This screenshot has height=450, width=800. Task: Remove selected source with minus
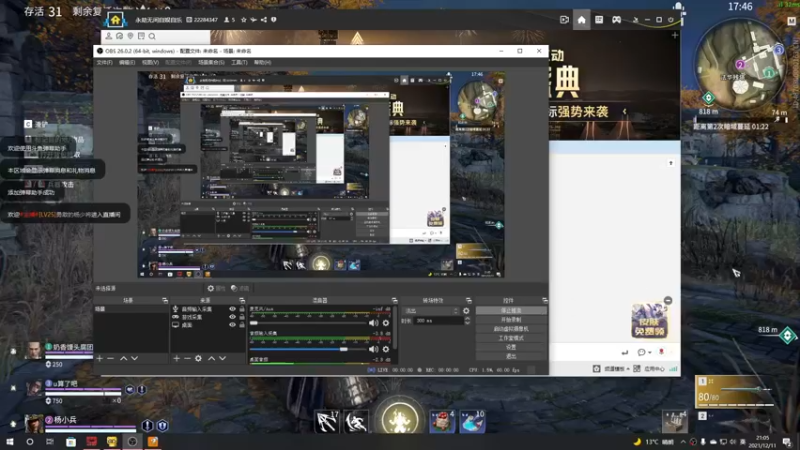point(187,358)
